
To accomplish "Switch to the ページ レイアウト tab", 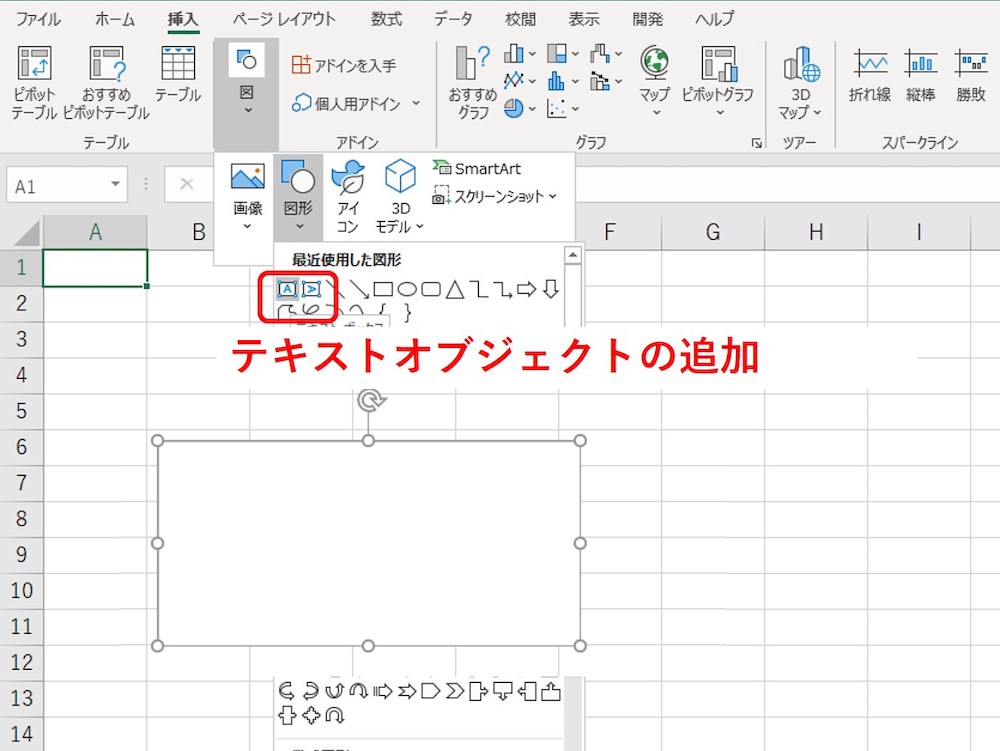I will 284,19.
